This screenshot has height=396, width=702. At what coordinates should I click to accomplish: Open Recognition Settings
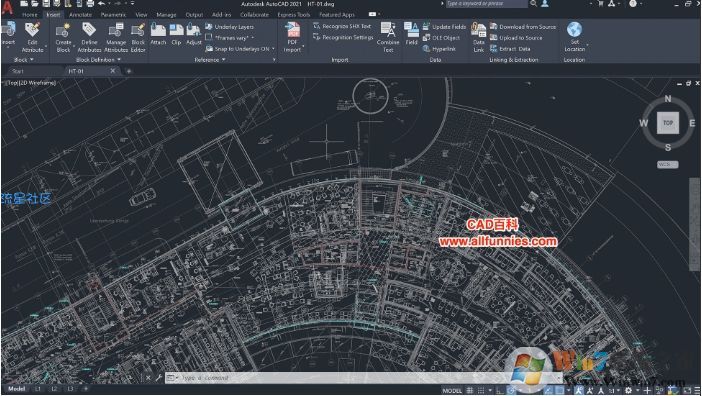(343, 38)
